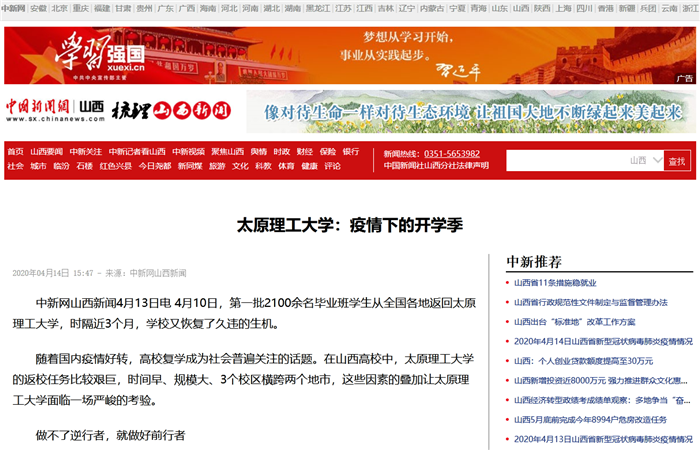Open the 学习强国 banner ad
Screen dimensions: 700x450
(349, 55)
